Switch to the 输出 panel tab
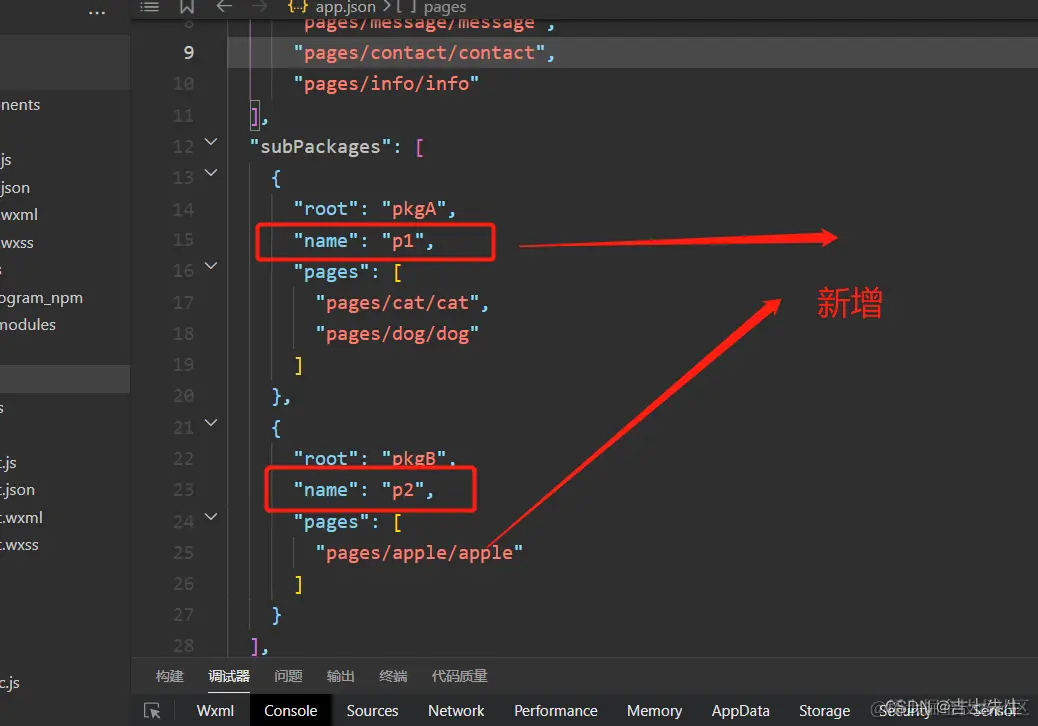 point(340,676)
